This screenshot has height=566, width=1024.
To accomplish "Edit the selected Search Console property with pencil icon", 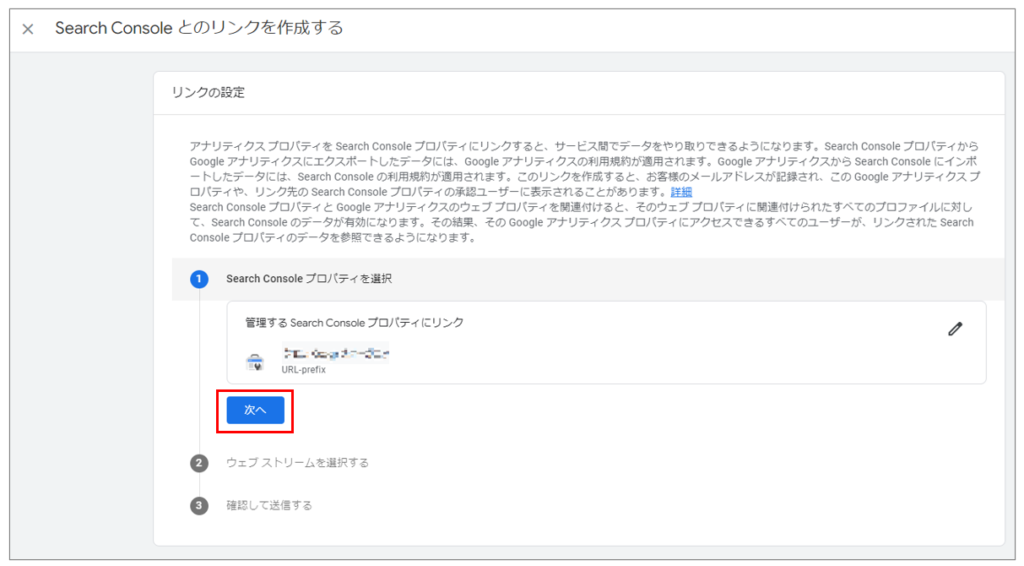I will [x=955, y=329].
